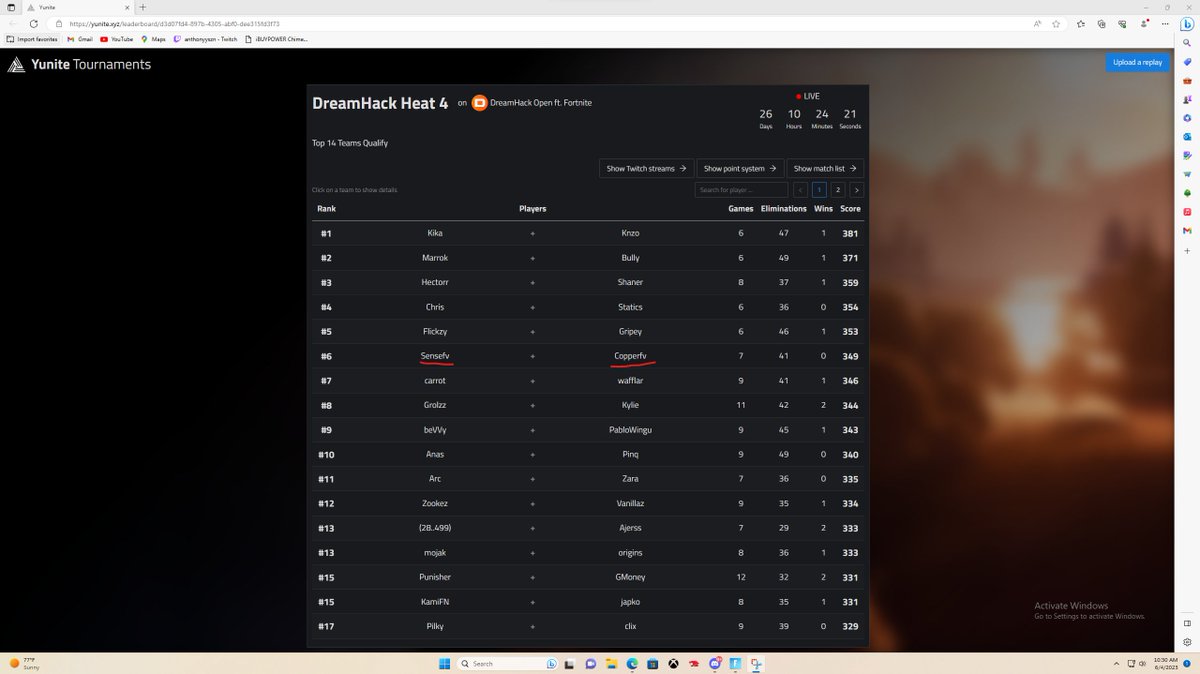Click player name clix in rank #17

[630, 626]
